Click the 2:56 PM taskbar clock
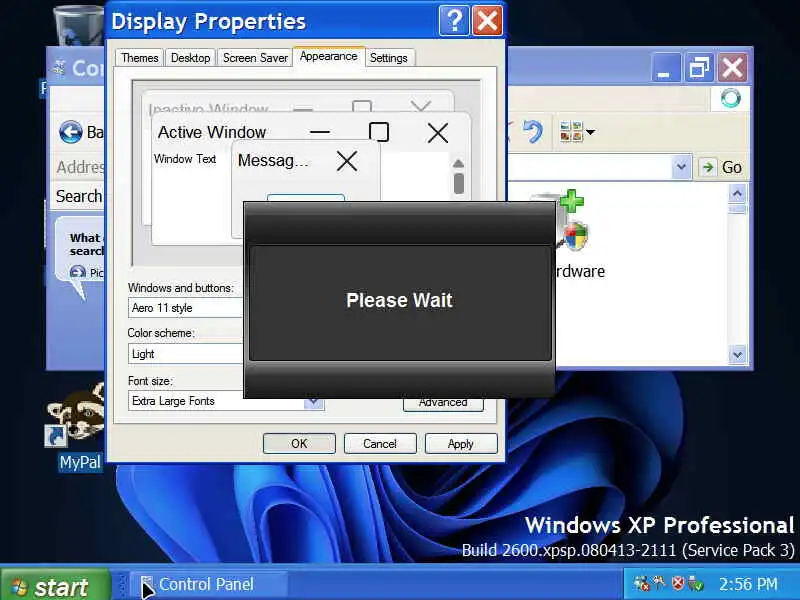The height and width of the screenshot is (600, 800). coord(748,584)
